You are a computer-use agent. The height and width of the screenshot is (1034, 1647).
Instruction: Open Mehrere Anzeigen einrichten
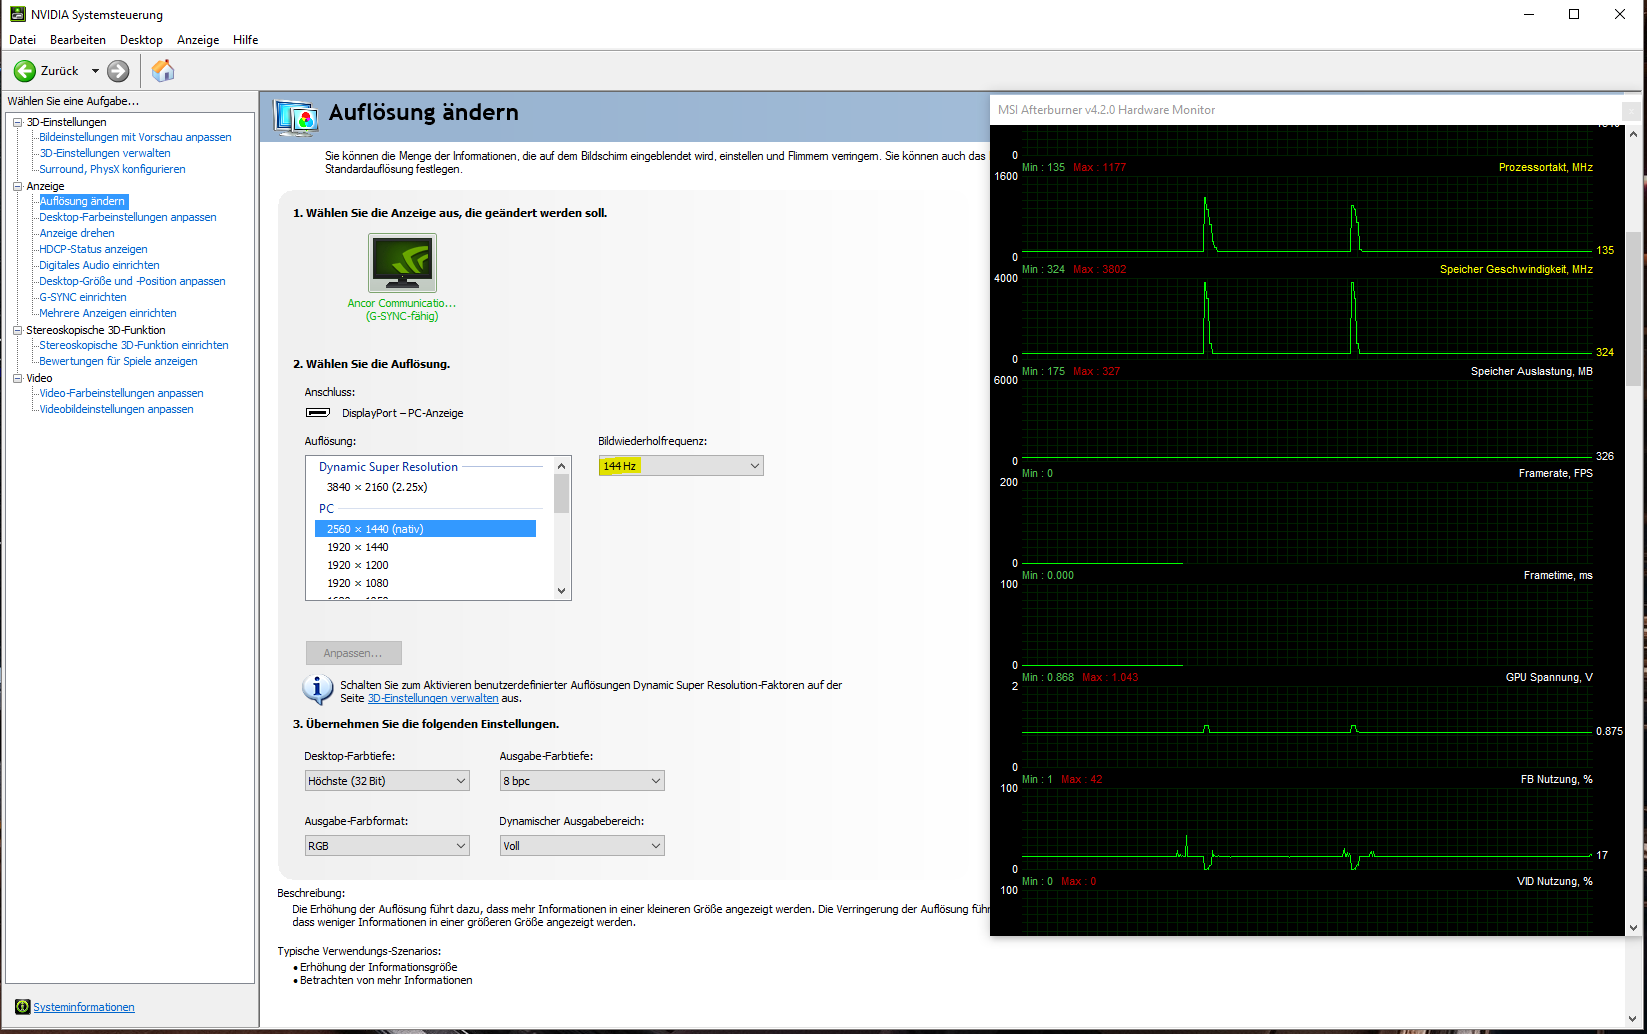click(108, 313)
